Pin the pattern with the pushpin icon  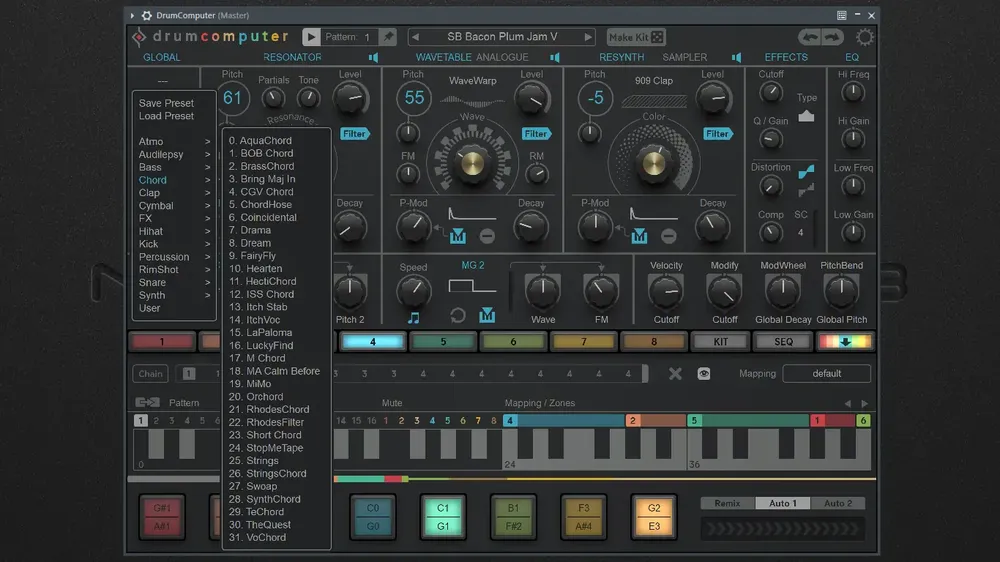[388, 37]
